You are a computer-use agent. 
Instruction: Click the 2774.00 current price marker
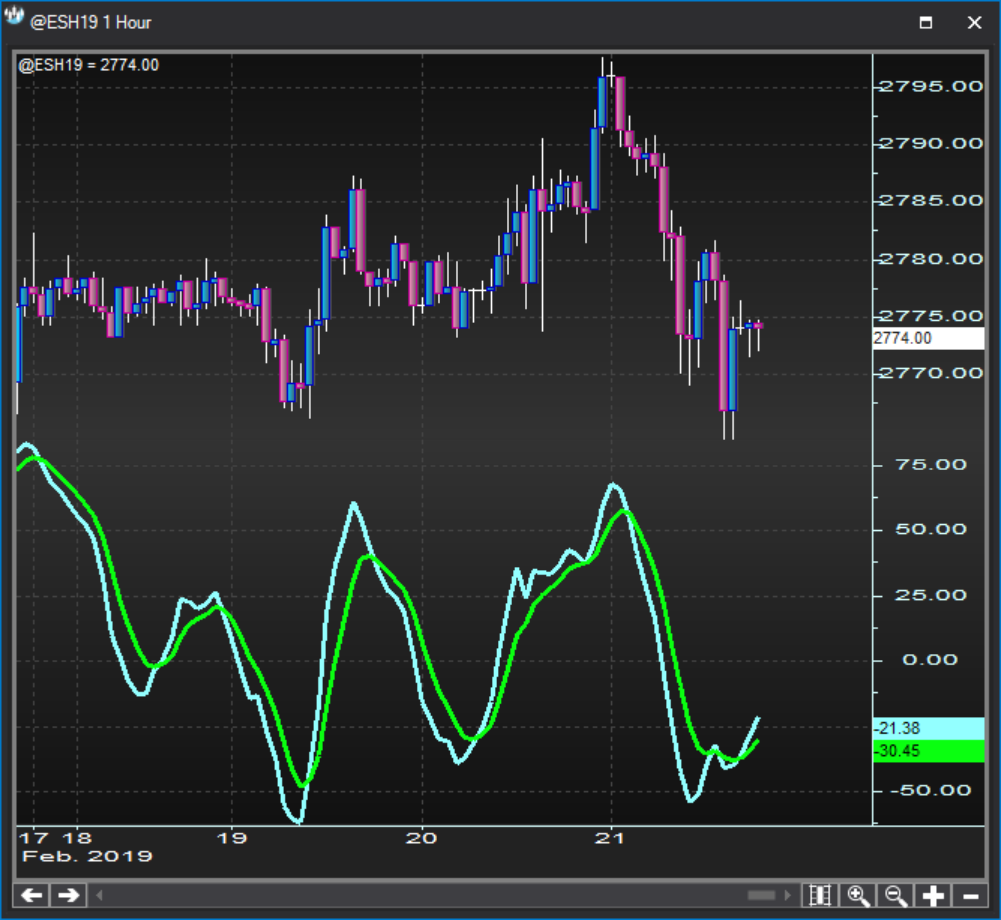coord(928,338)
